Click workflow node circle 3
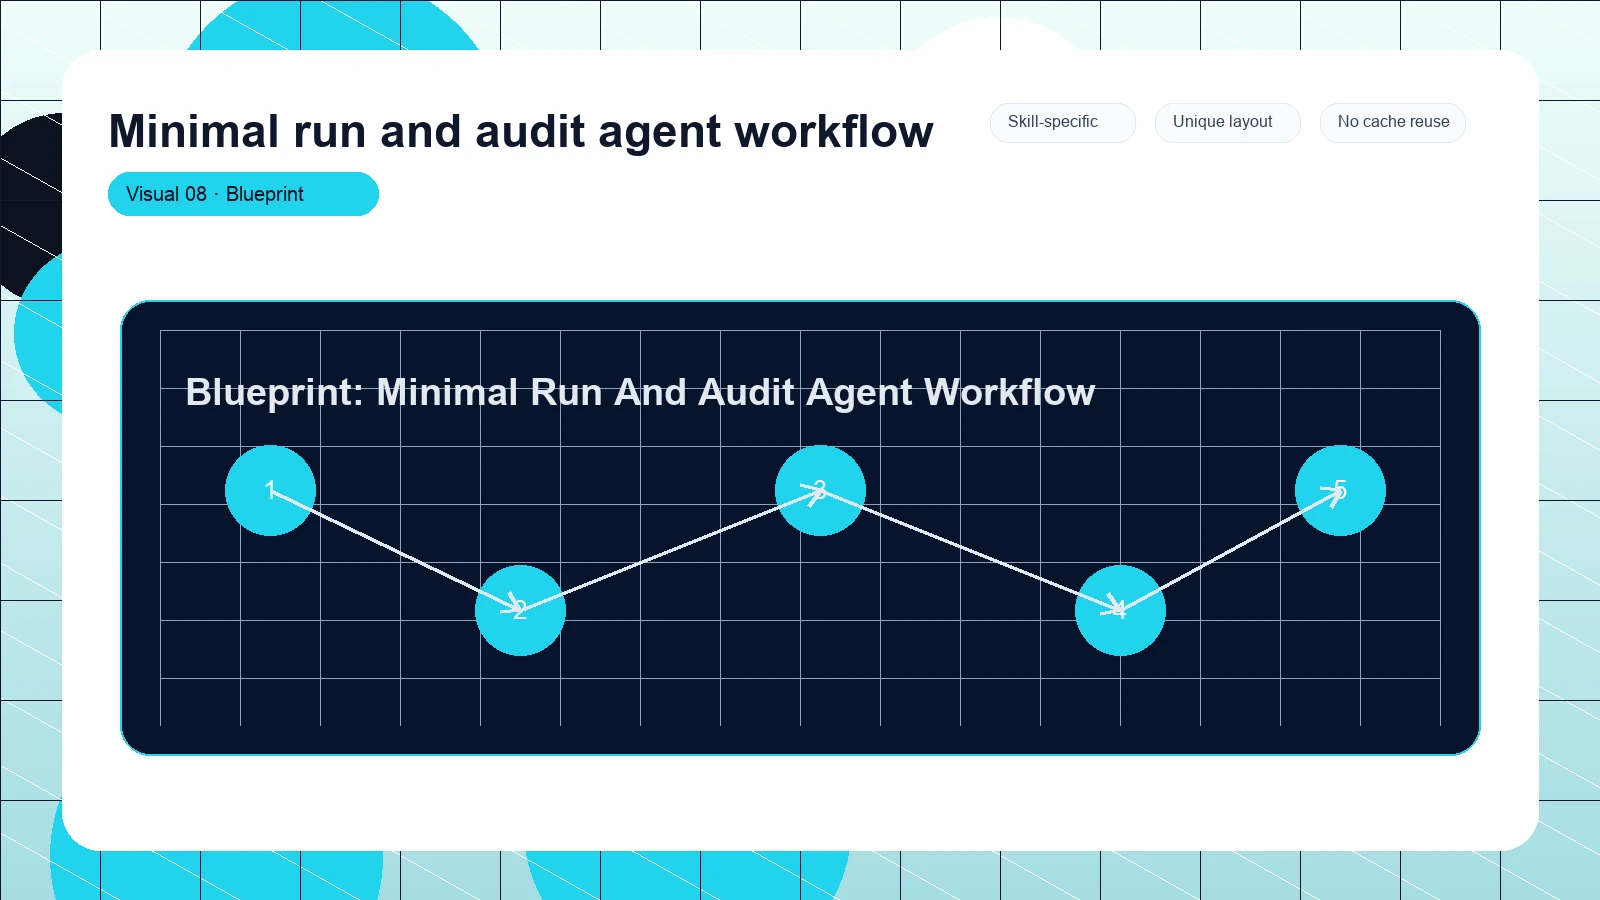The image size is (1600, 900). pyautogui.click(x=820, y=490)
